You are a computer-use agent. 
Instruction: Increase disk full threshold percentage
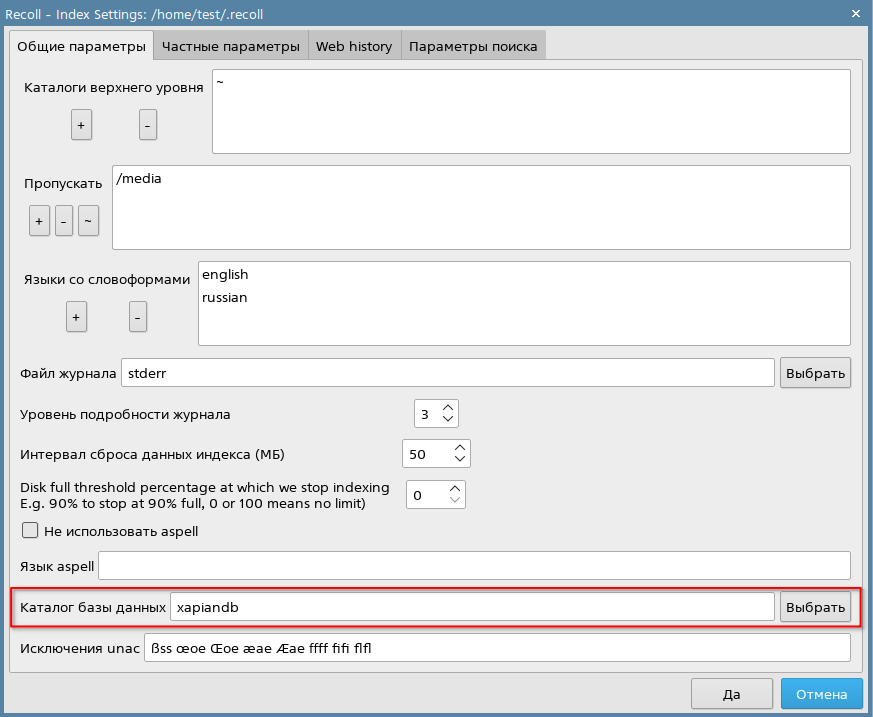tap(455, 489)
